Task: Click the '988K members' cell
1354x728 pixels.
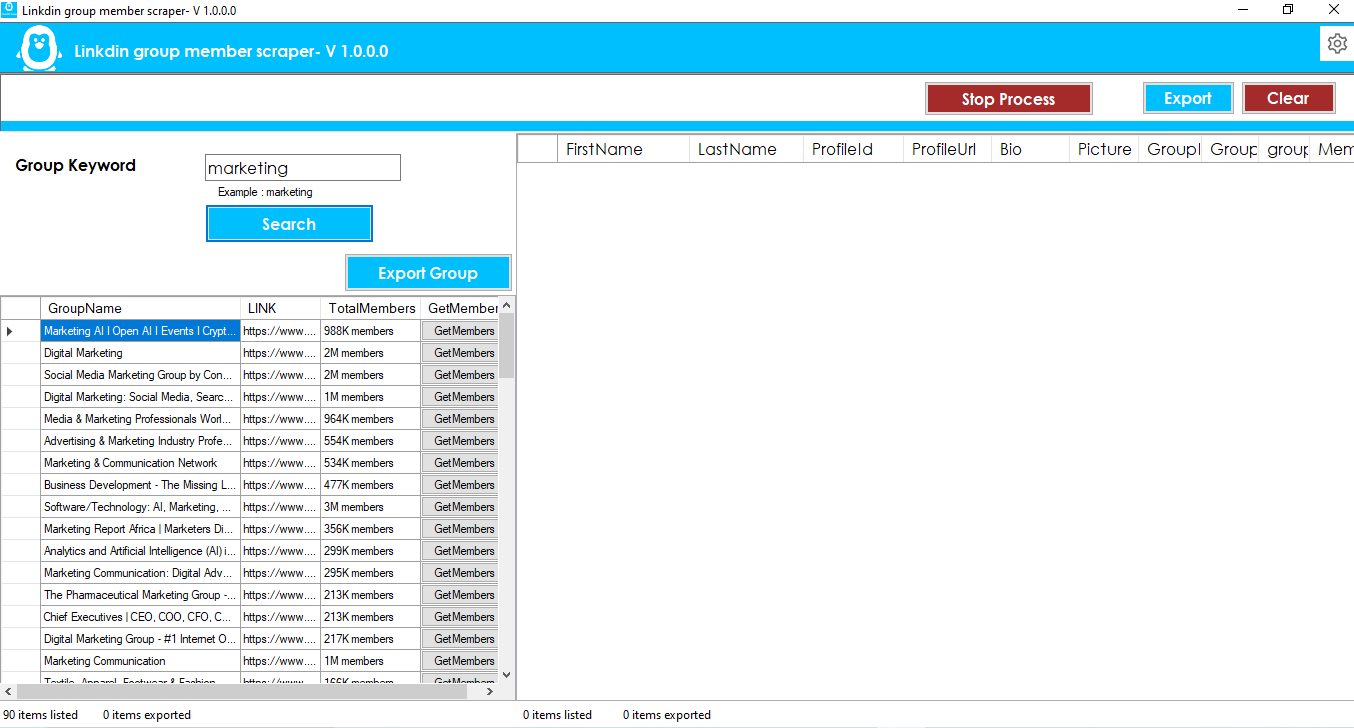Action: pyautogui.click(x=371, y=331)
